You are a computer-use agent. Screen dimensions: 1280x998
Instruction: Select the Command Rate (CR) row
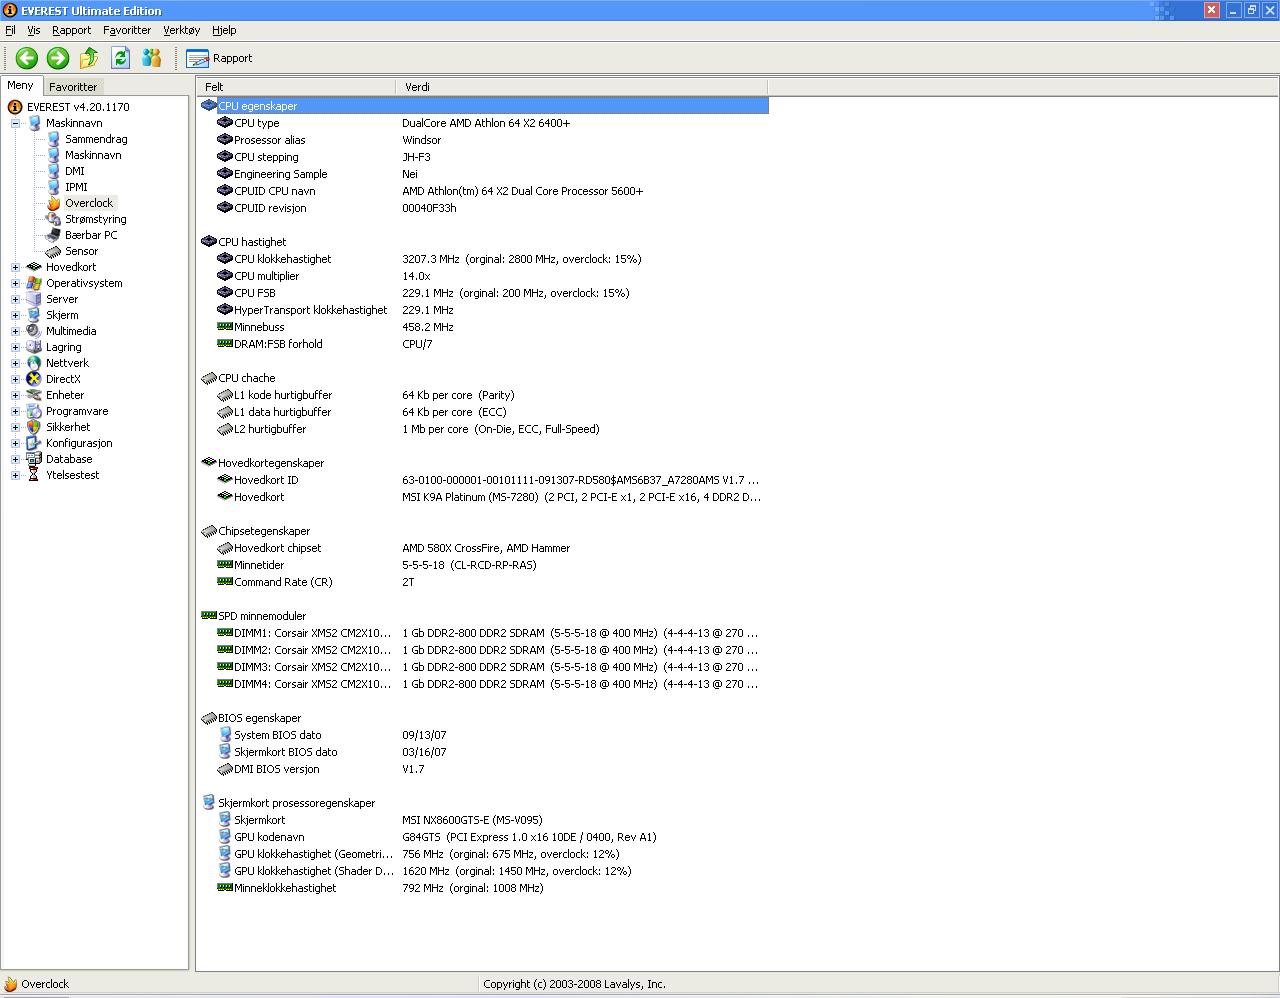pos(483,582)
